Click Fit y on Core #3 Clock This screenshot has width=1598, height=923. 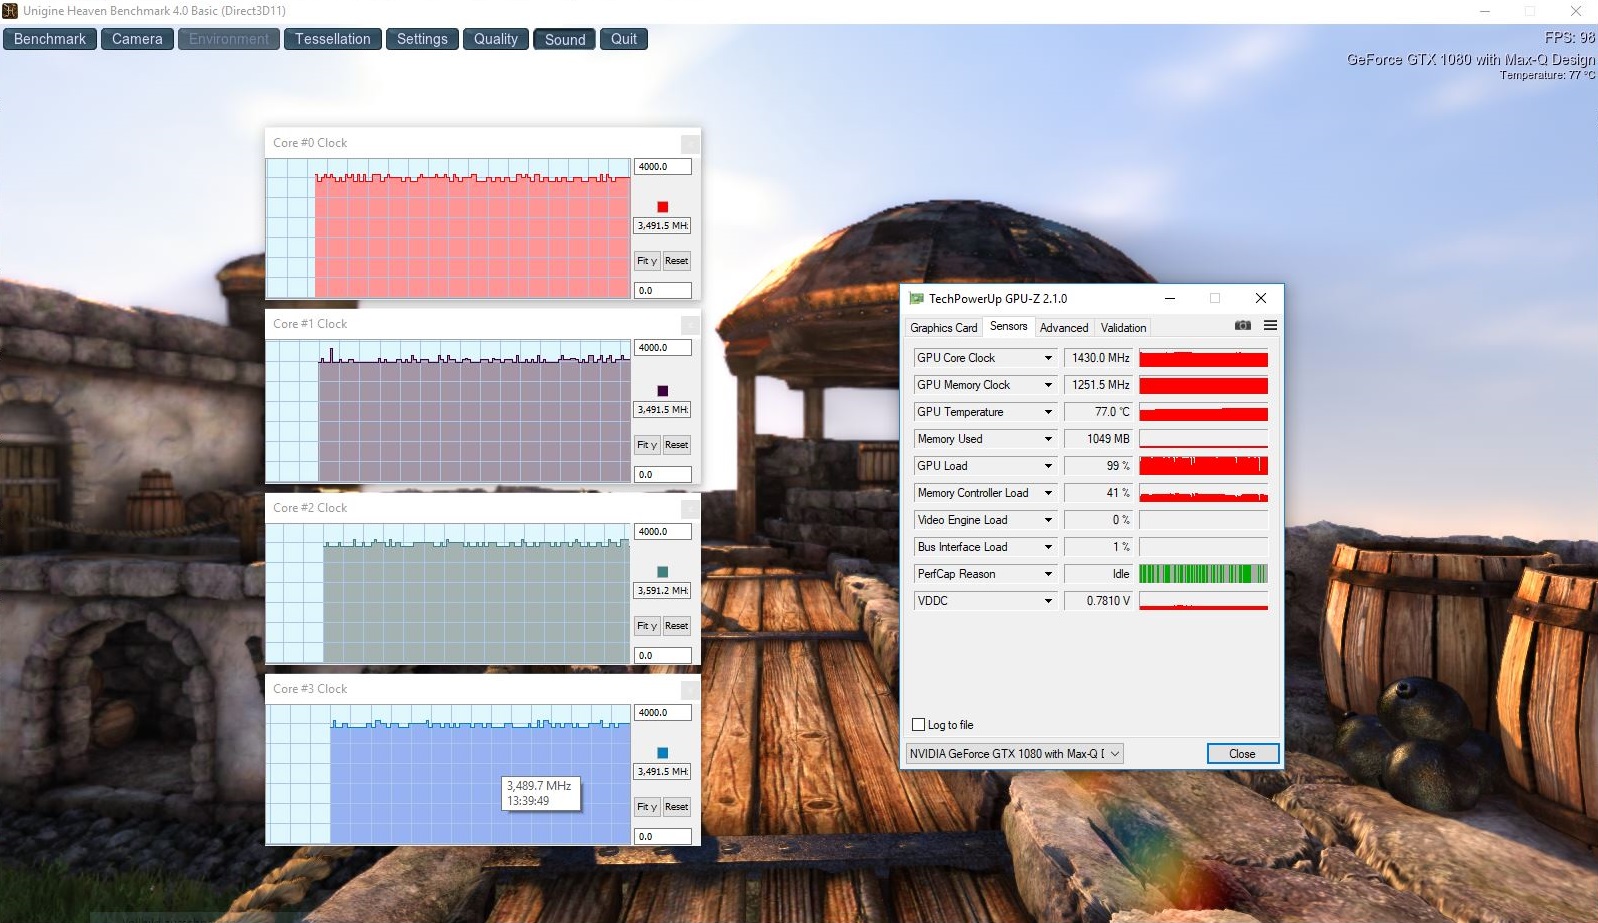(x=647, y=807)
